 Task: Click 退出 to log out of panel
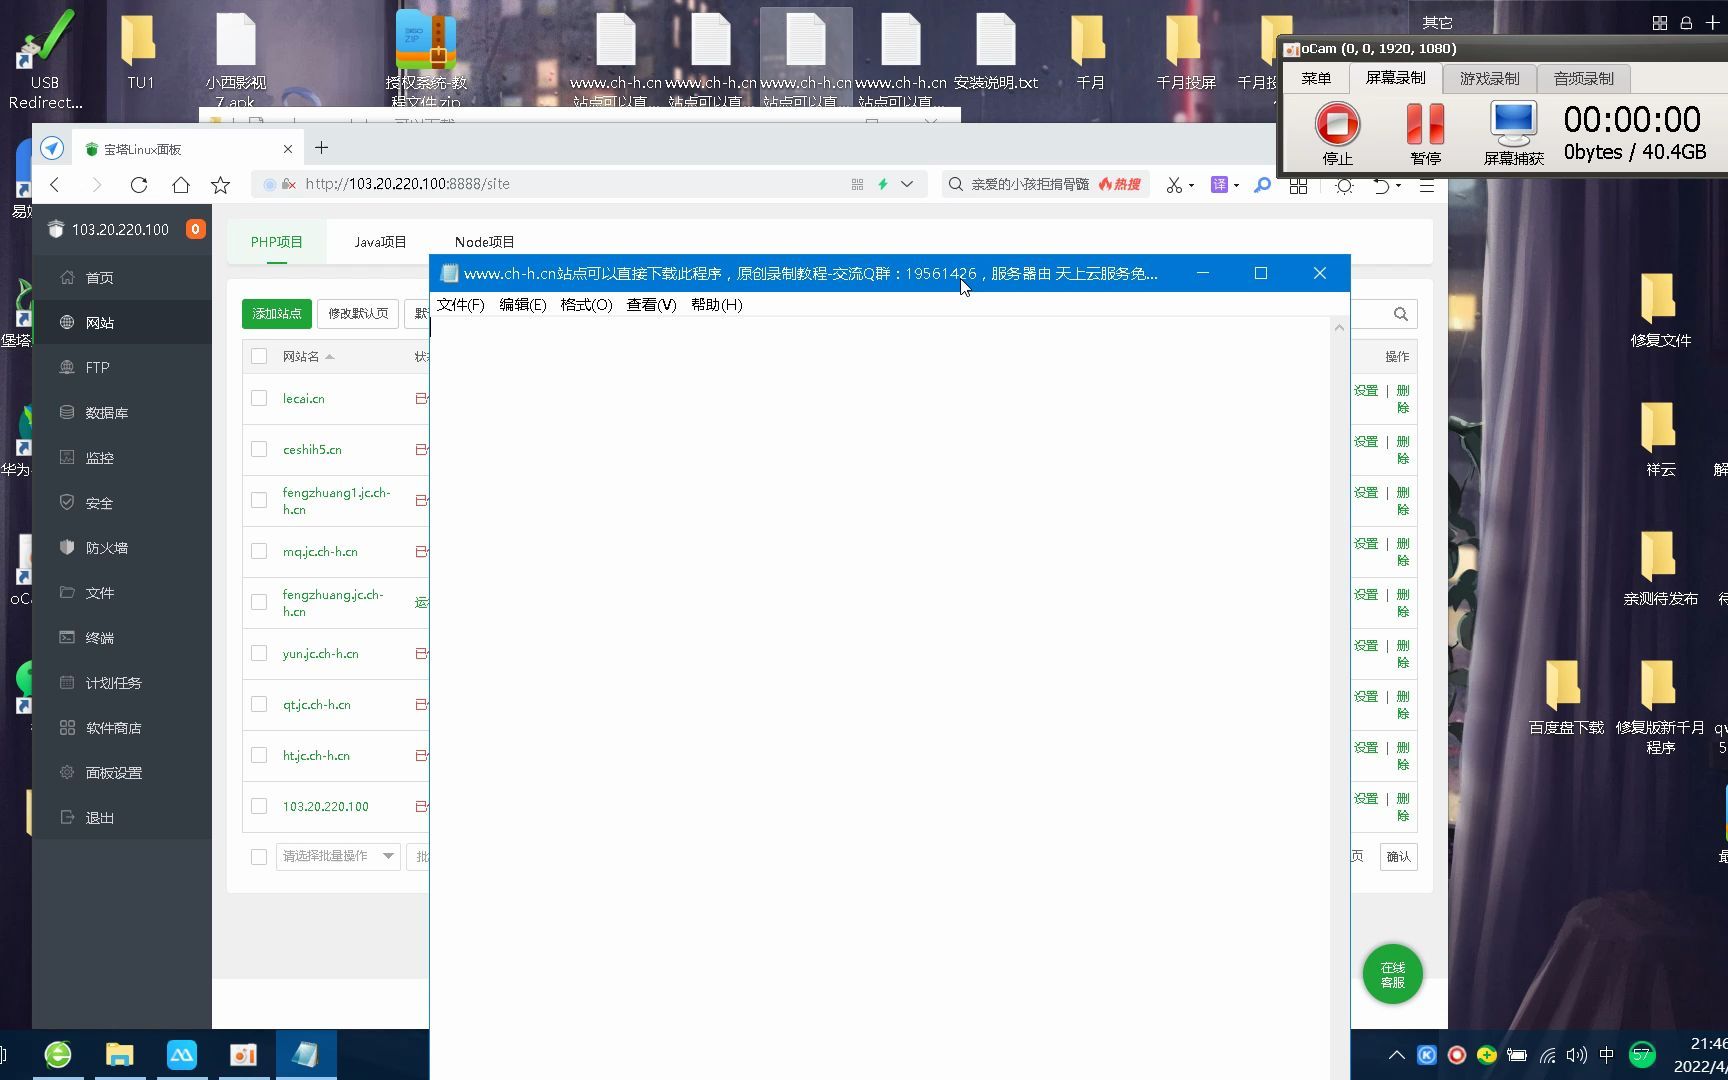coord(99,818)
